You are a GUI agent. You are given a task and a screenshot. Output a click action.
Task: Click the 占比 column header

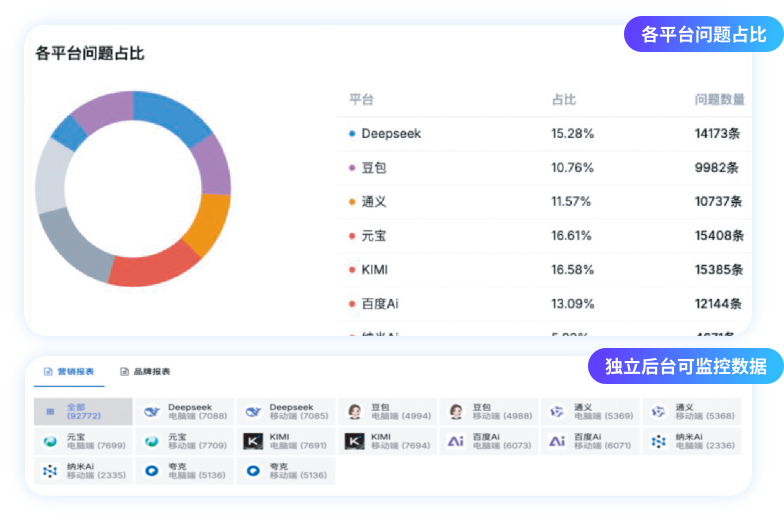pyautogui.click(x=564, y=100)
